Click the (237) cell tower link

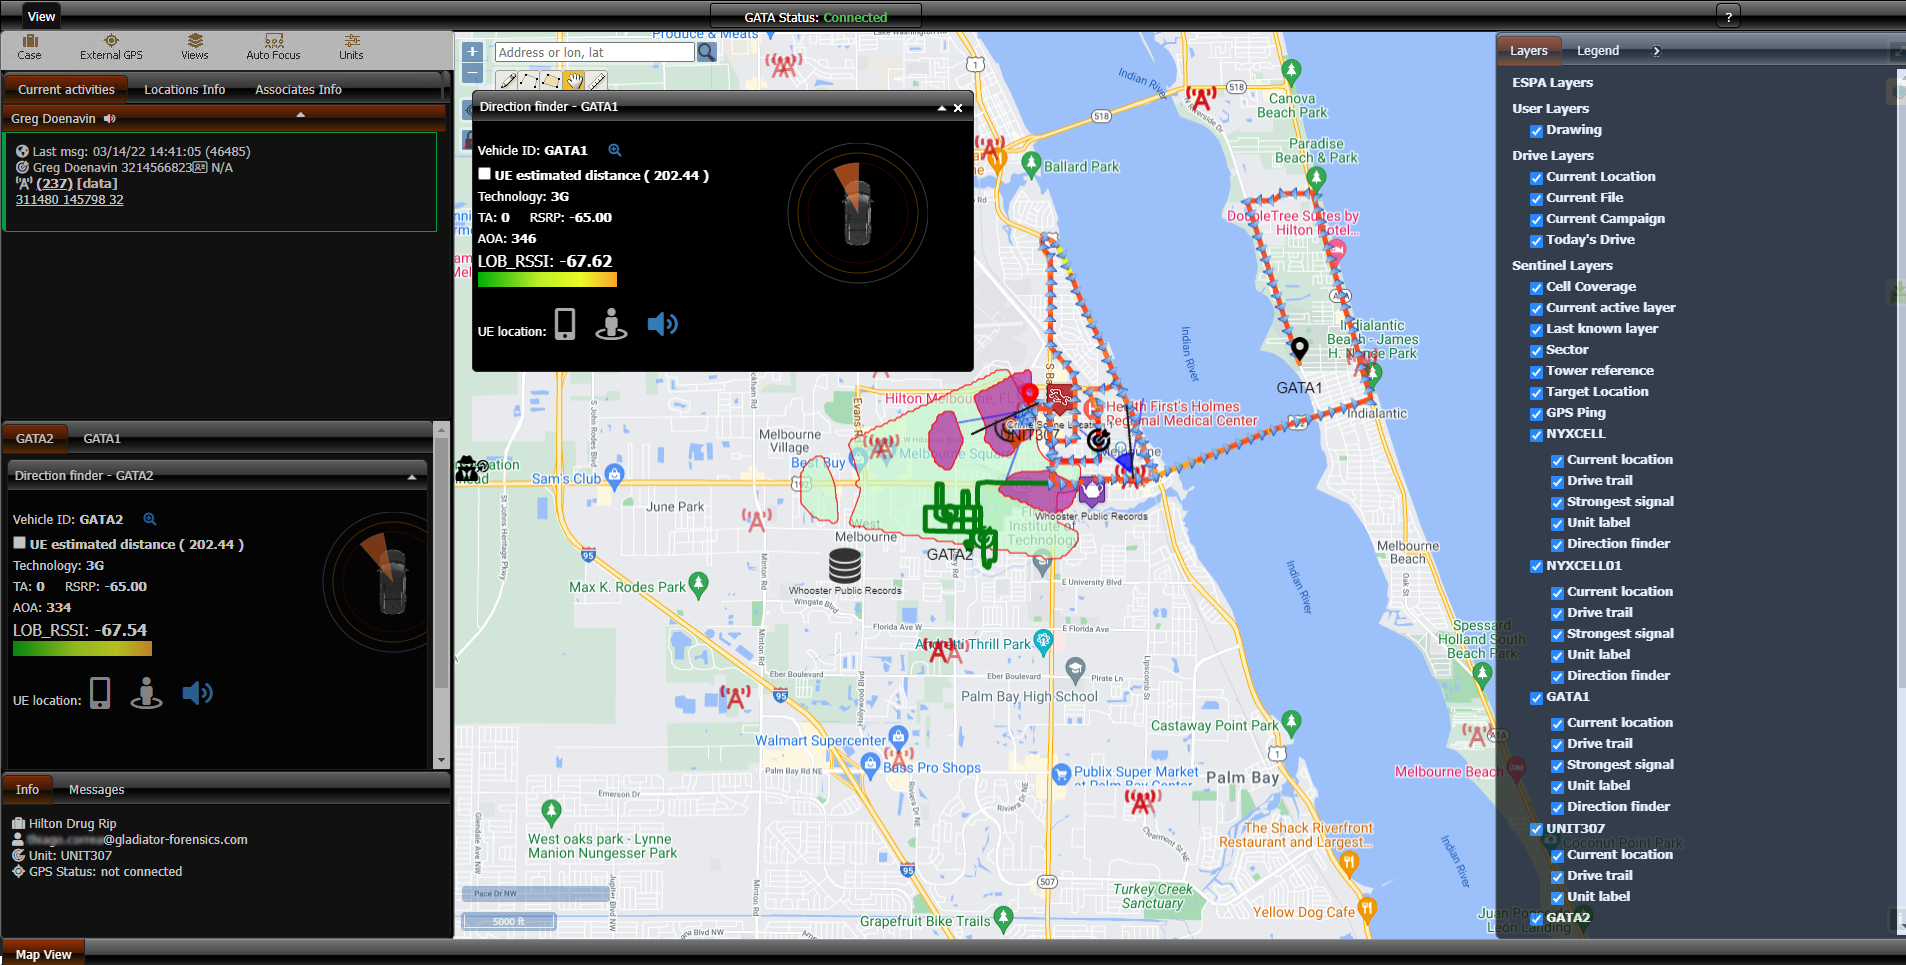point(55,184)
